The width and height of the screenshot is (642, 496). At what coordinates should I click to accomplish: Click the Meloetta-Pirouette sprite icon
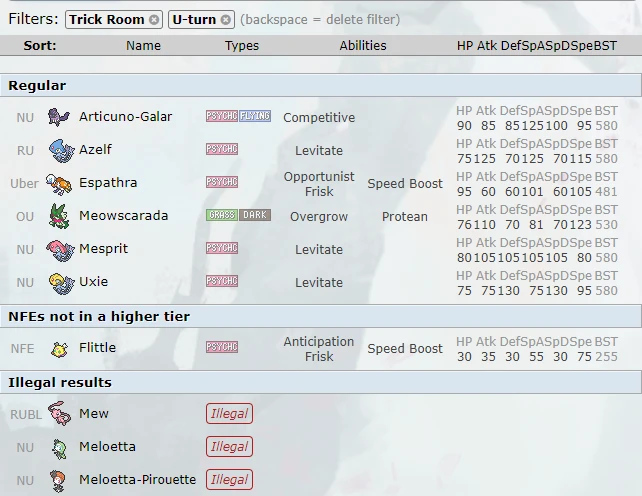click(x=59, y=480)
